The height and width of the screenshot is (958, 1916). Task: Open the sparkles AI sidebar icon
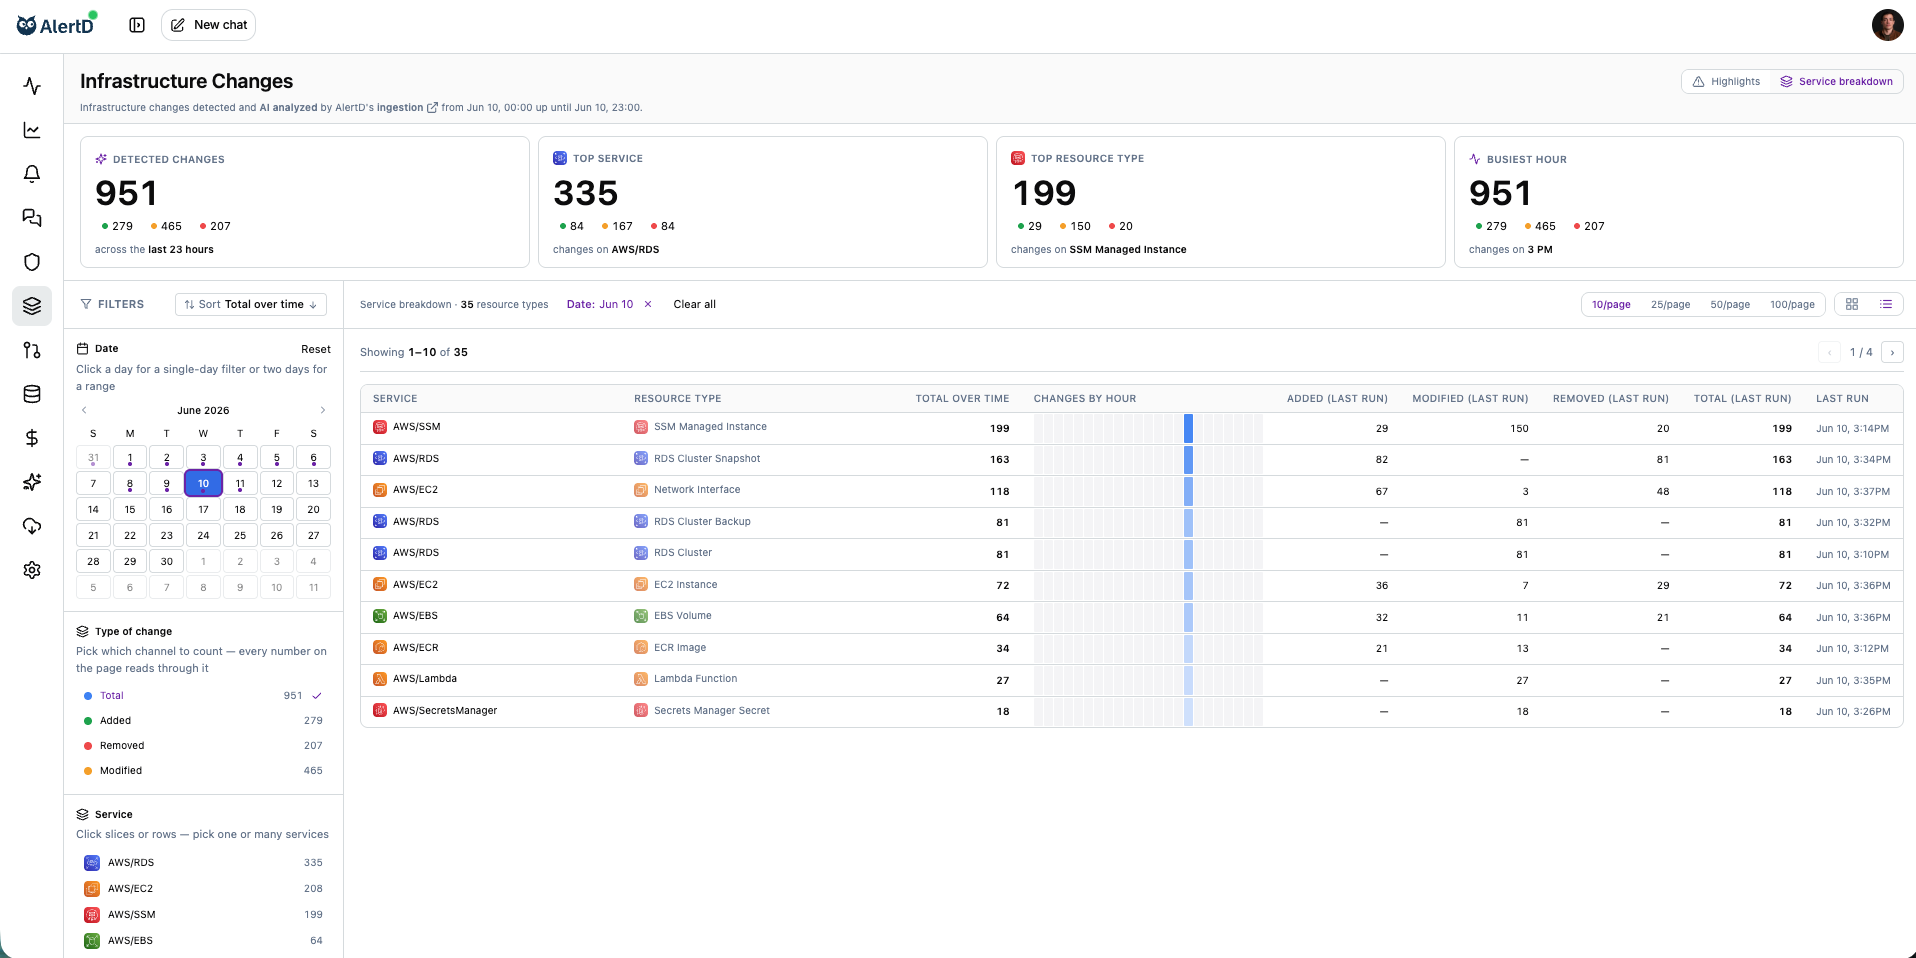(x=32, y=482)
